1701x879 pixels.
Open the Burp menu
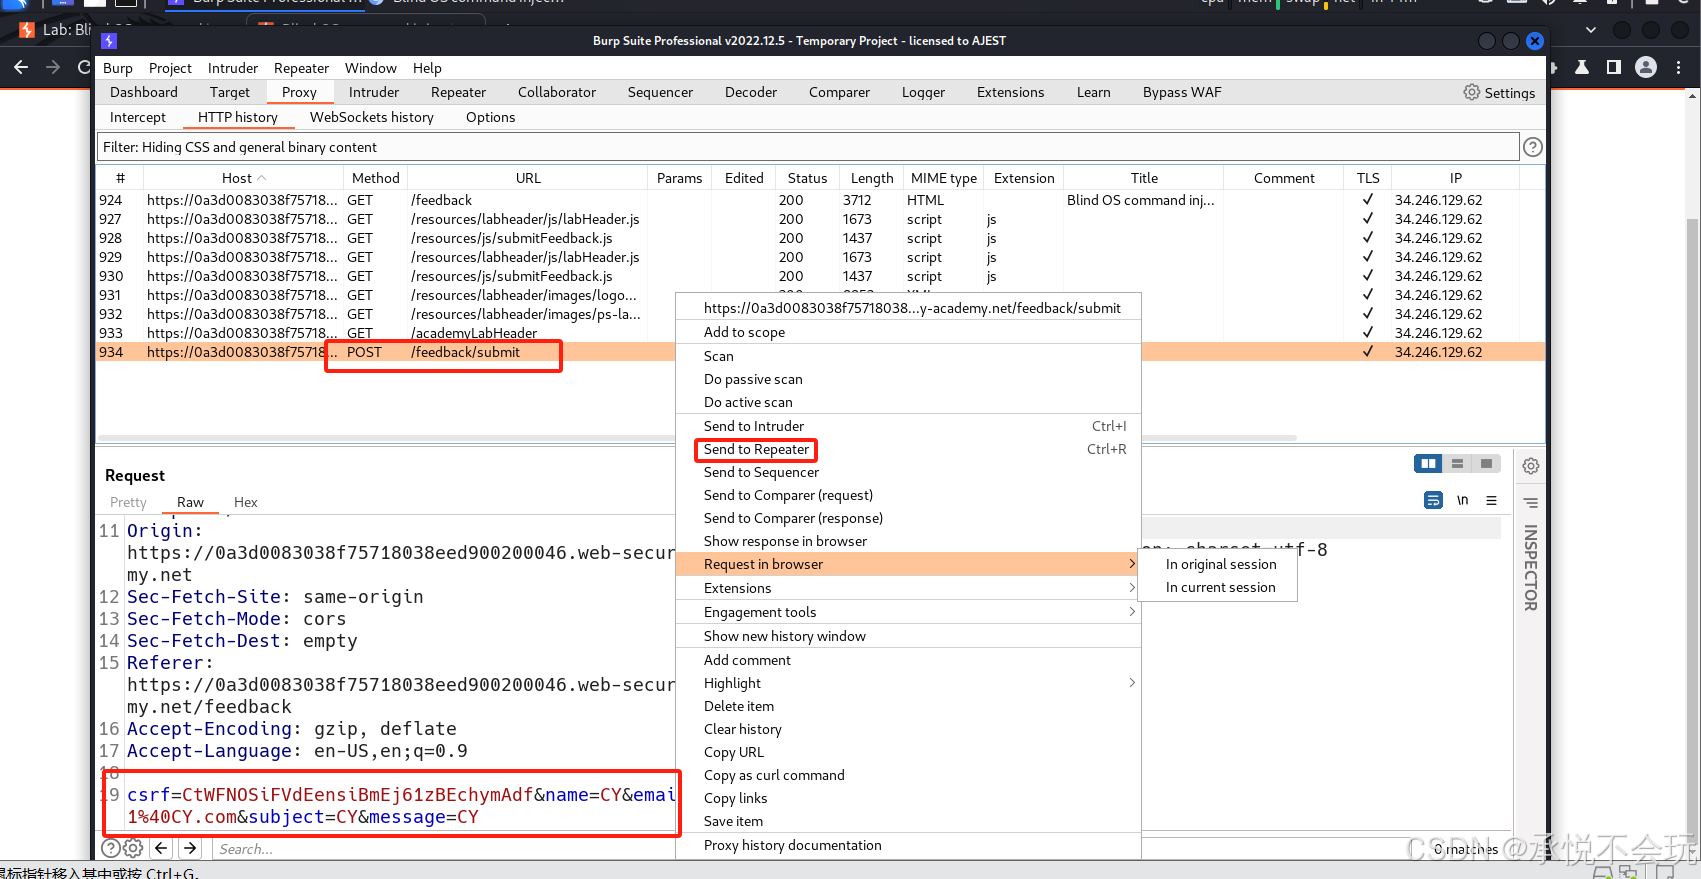[x=118, y=68]
